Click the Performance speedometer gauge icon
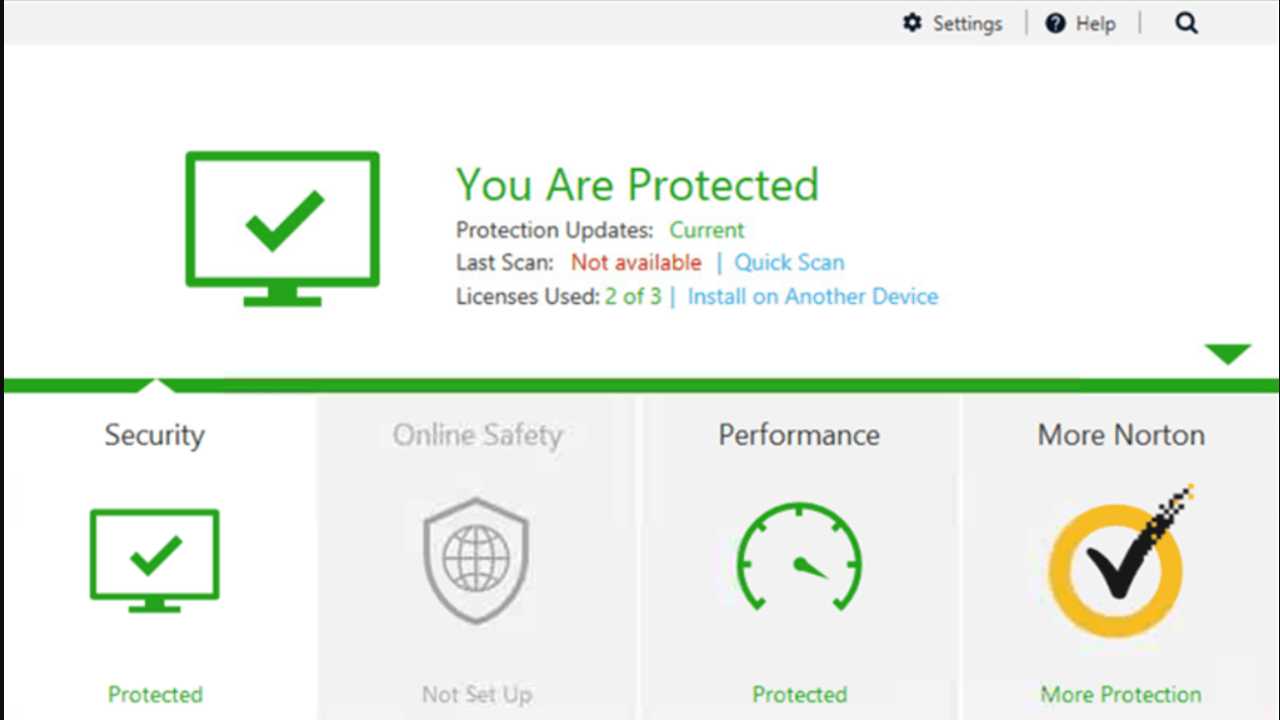The height and width of the screenshot is (720, 1280). pyautogui.click(x=799, y=557)
